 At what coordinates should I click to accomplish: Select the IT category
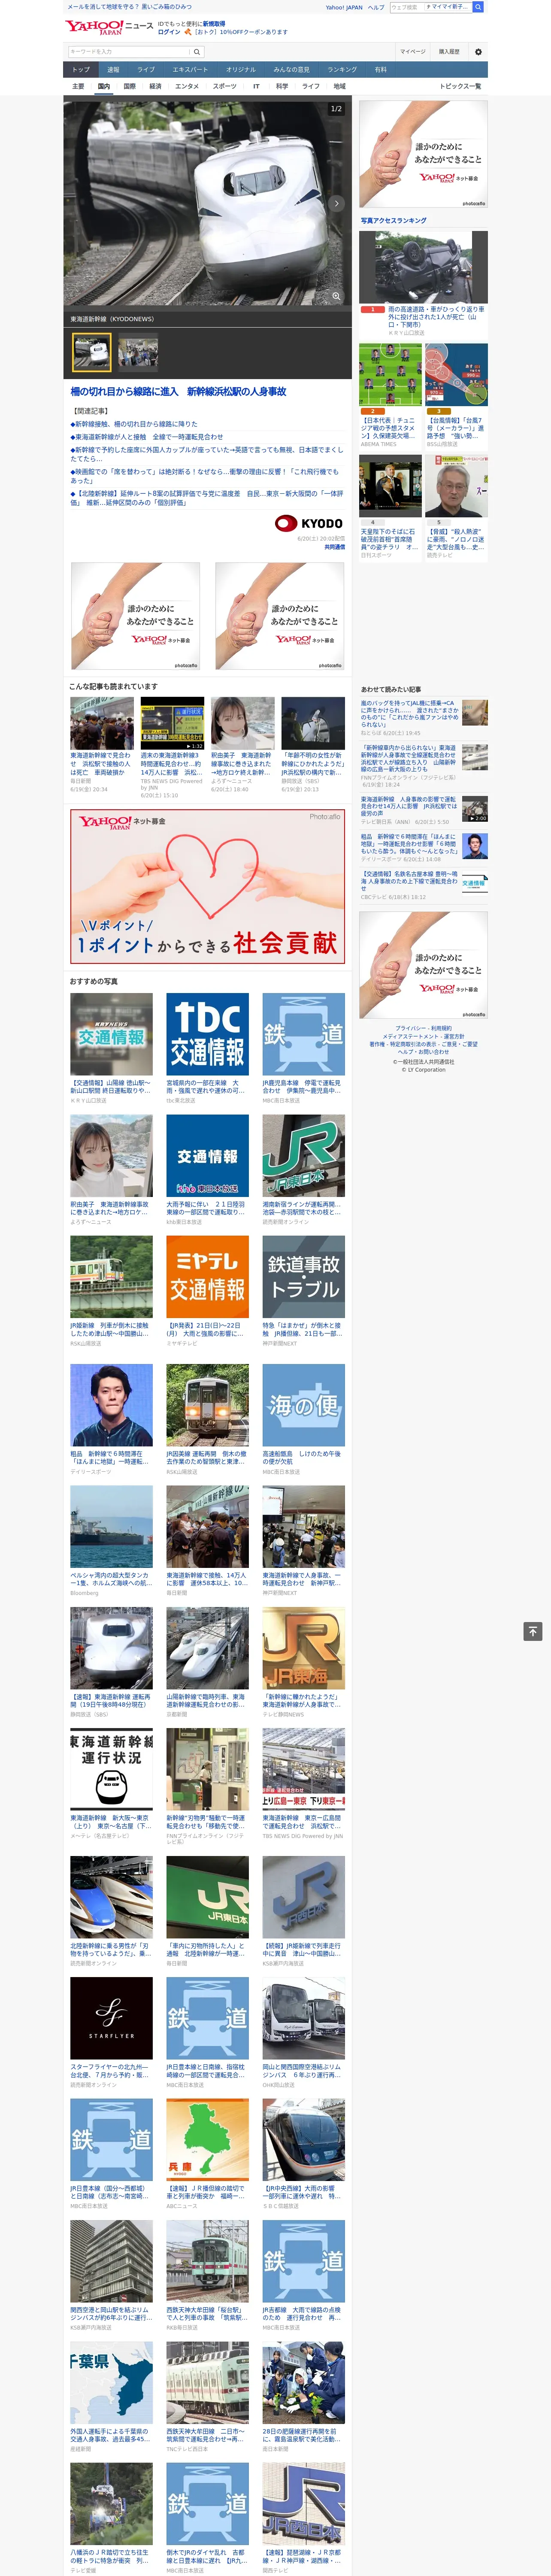point(256,86)
